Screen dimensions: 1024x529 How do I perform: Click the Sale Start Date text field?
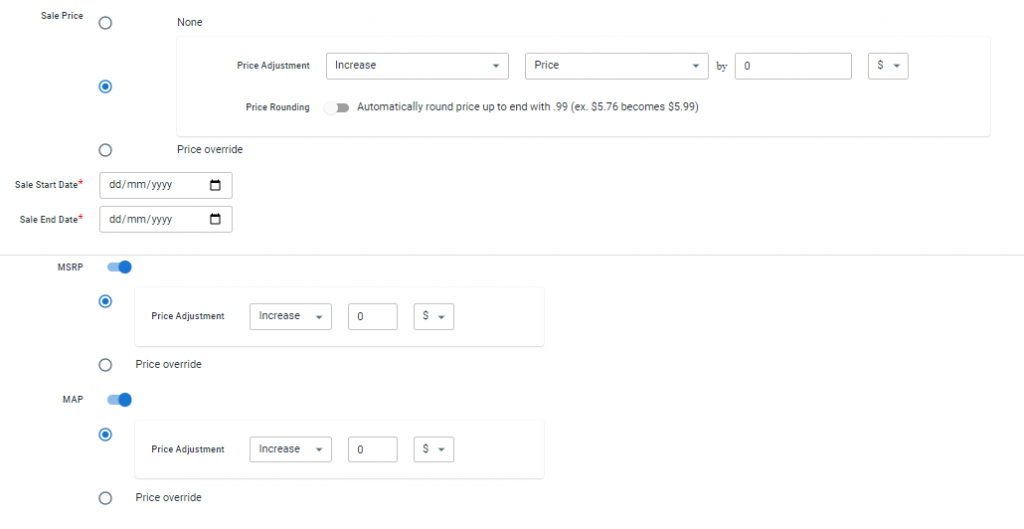[166, 185]
